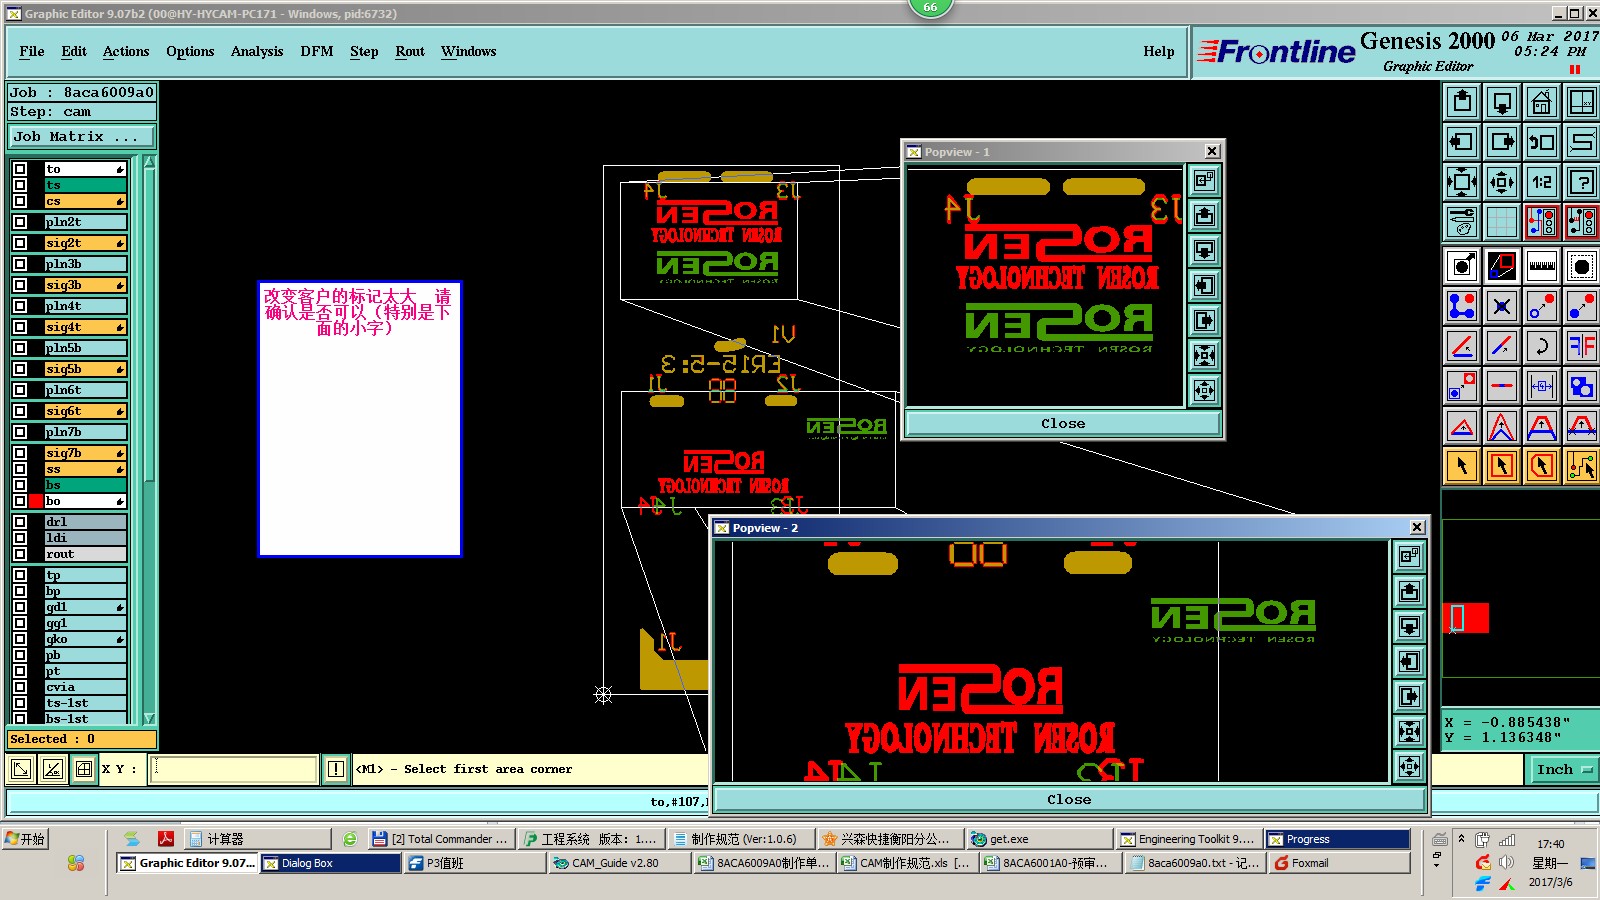Viewport: 1600px width, 900px height.
Task: Click the exclamation mark icon near coordinate field
Action: (x=336, y=769)
